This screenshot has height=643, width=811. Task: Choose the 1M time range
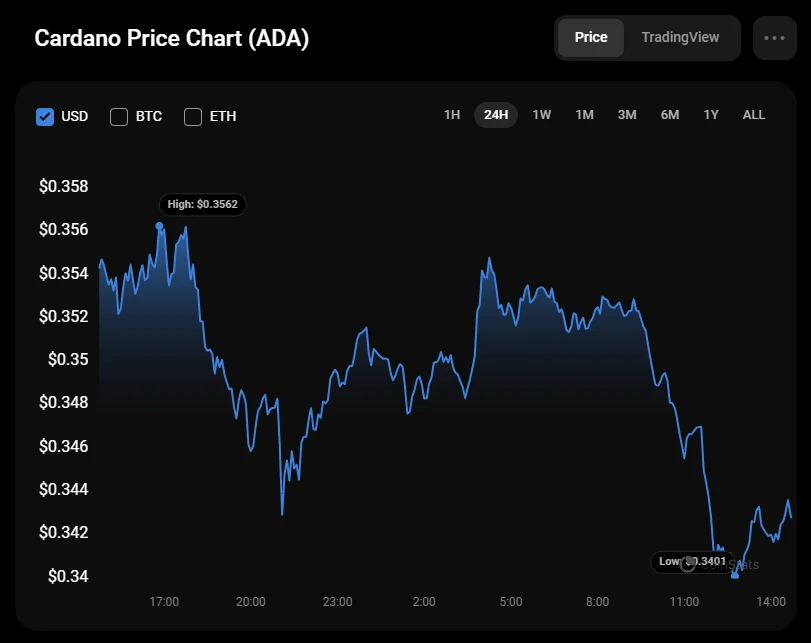584,115
